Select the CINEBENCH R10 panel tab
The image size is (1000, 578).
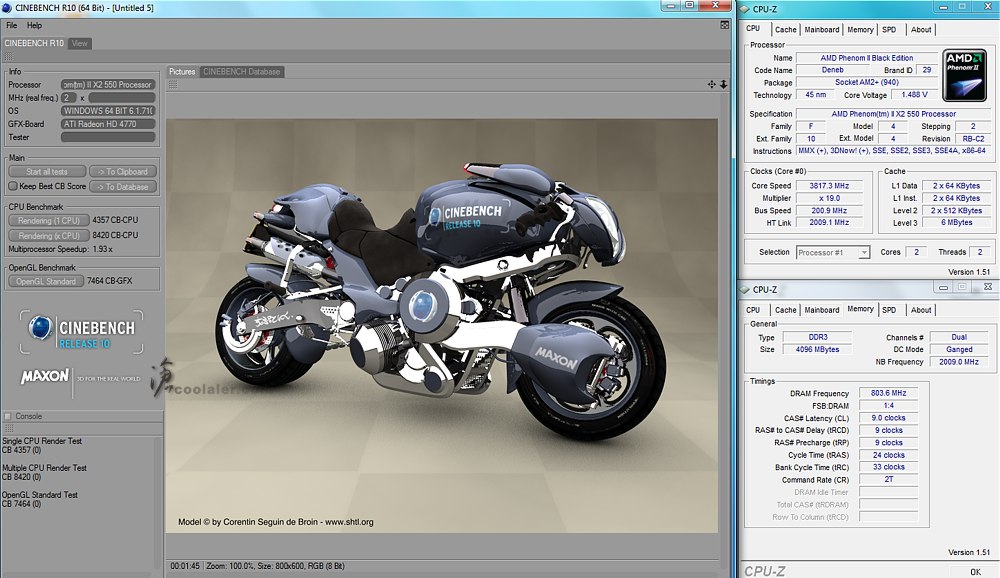34,43
